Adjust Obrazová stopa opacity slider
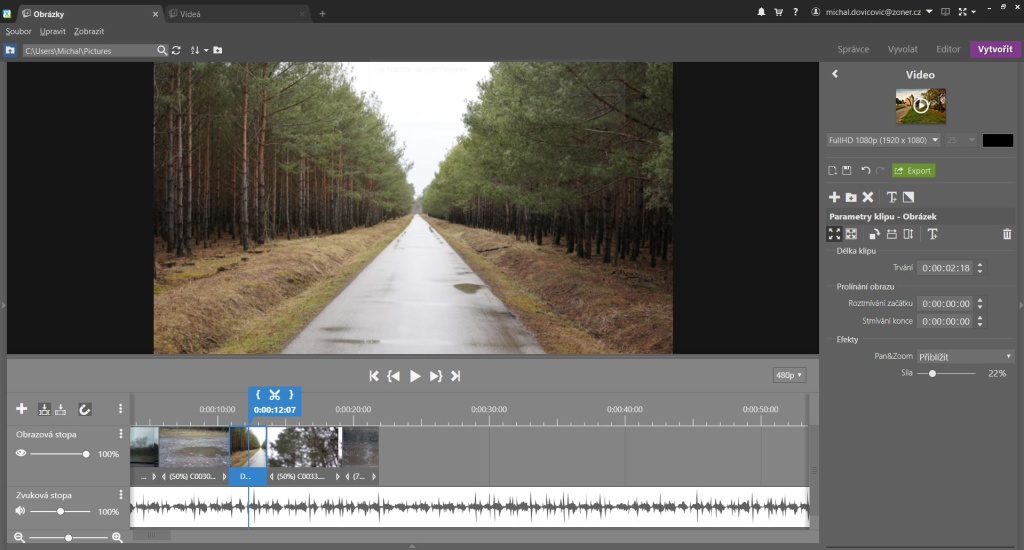This screenshot has width=1024, height=550. click(59, 454)
